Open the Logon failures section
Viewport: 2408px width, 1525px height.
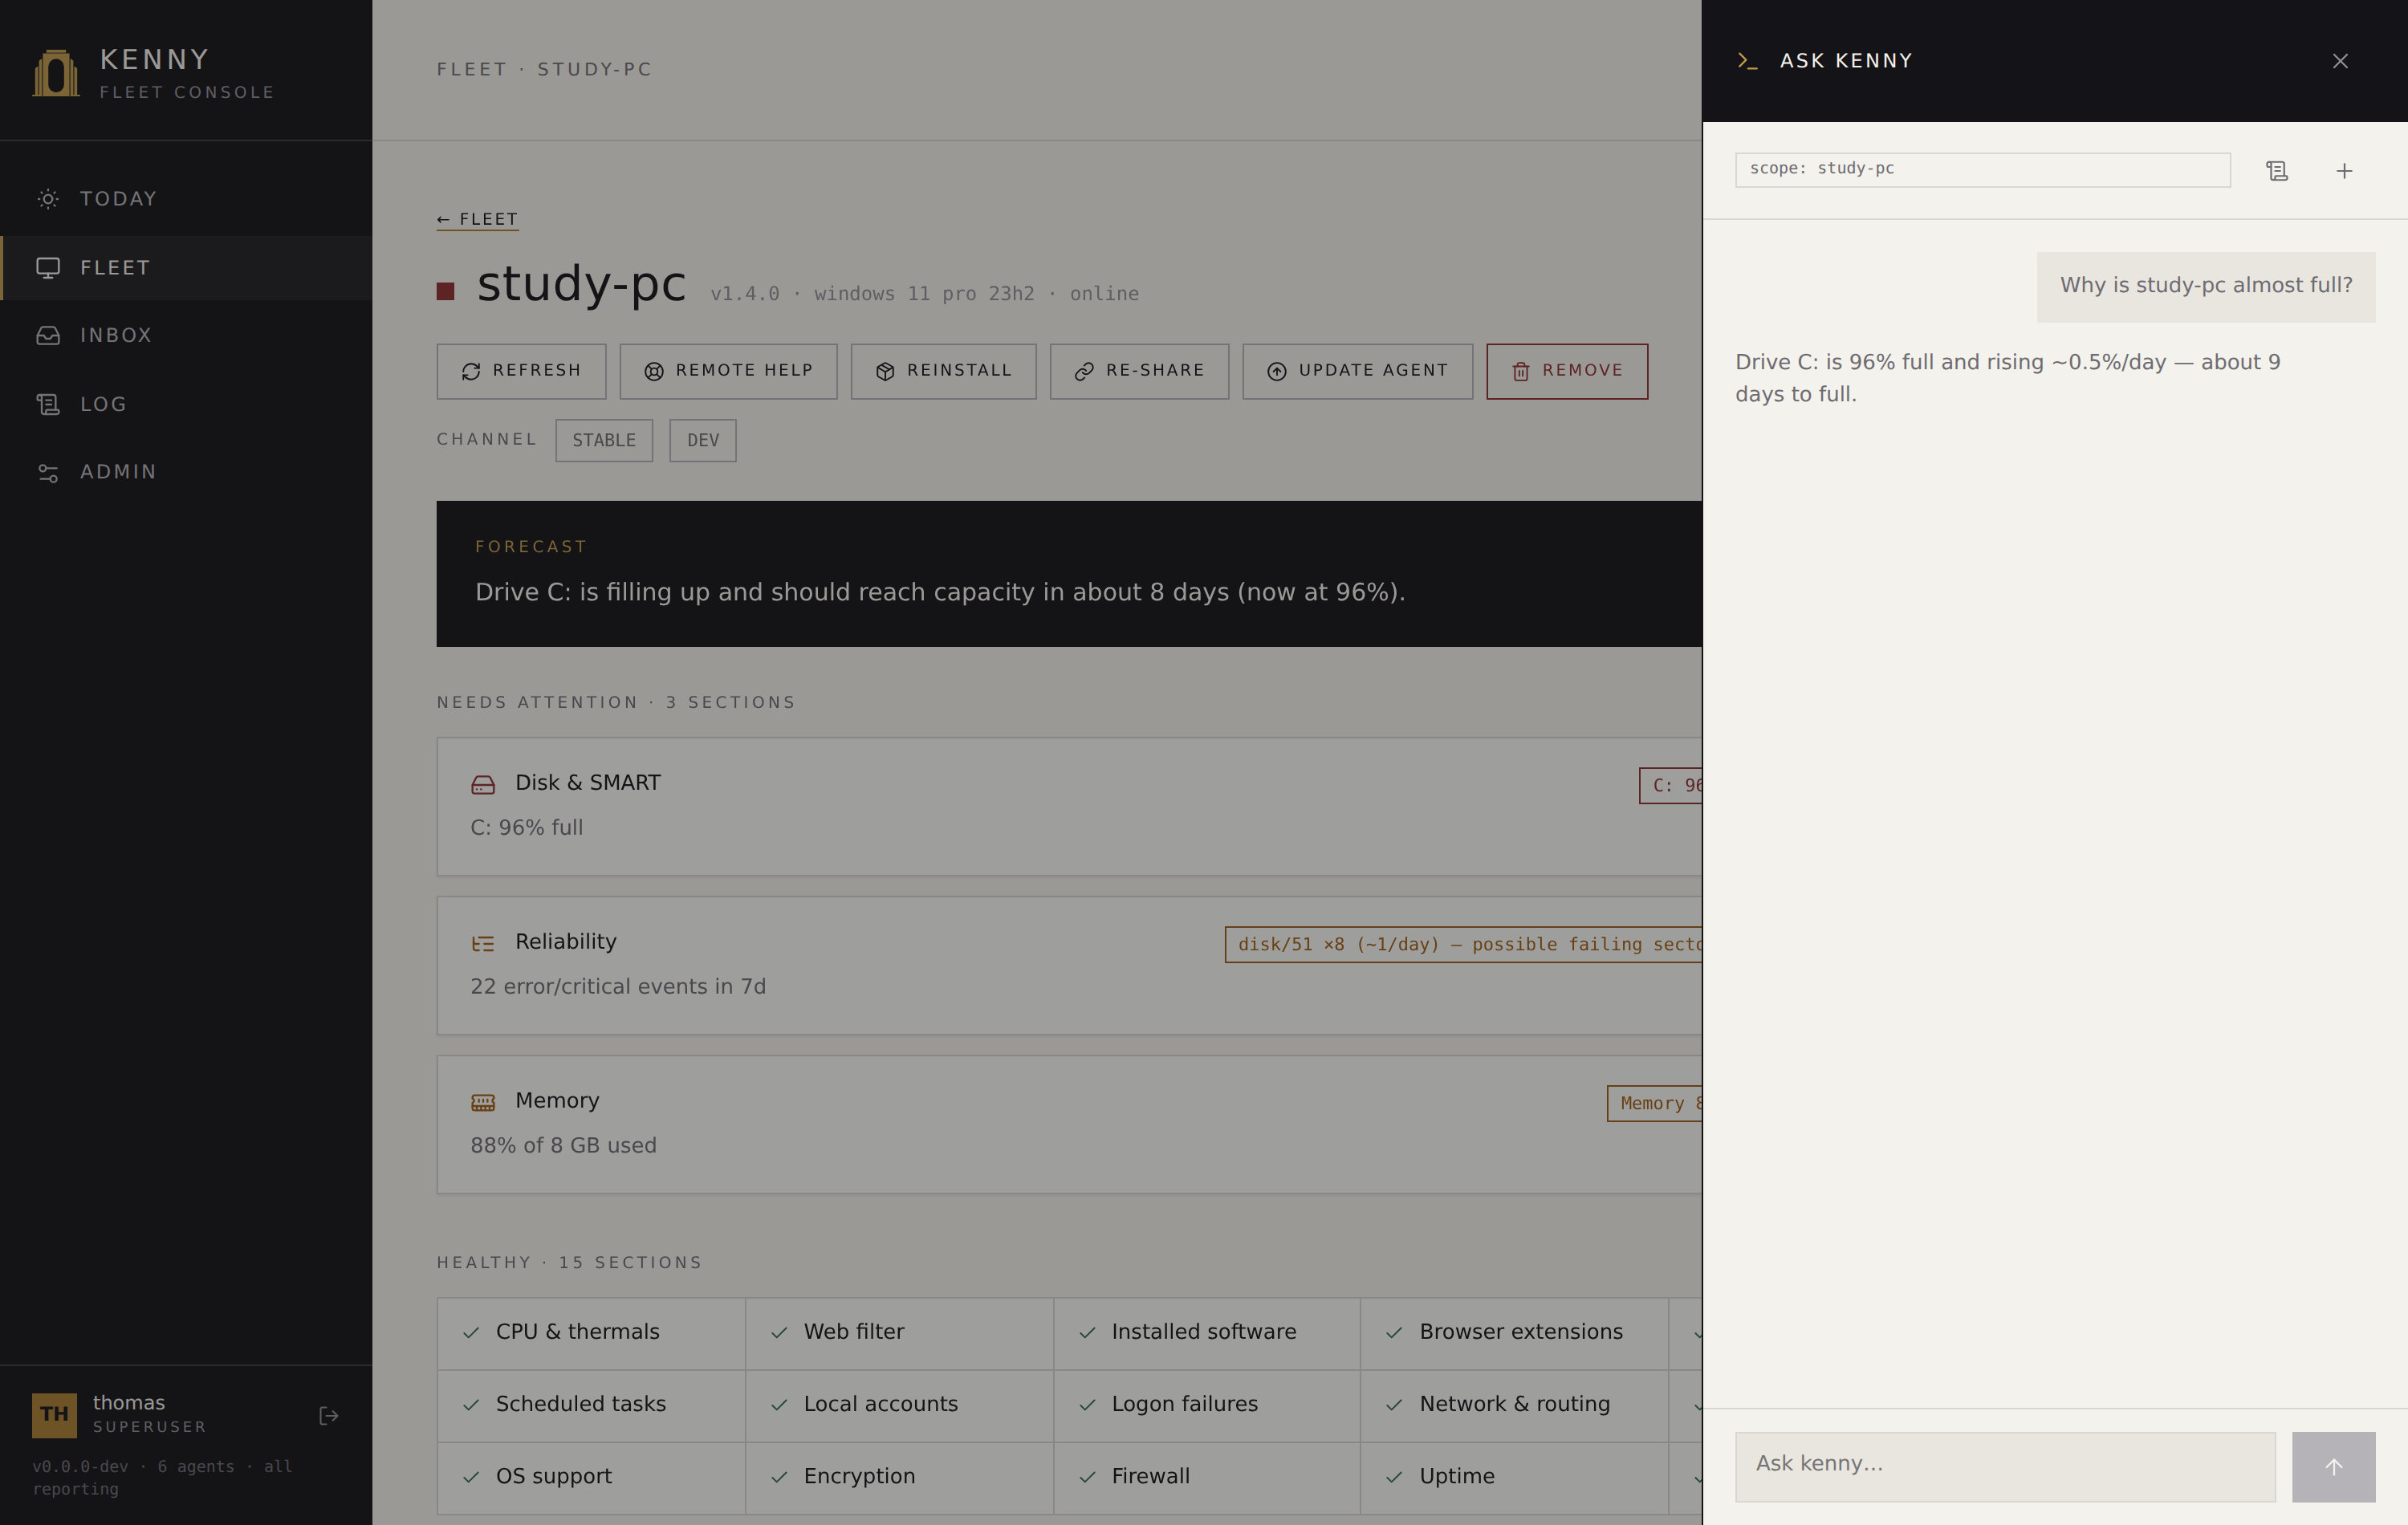click(x=1207, y=1405)
